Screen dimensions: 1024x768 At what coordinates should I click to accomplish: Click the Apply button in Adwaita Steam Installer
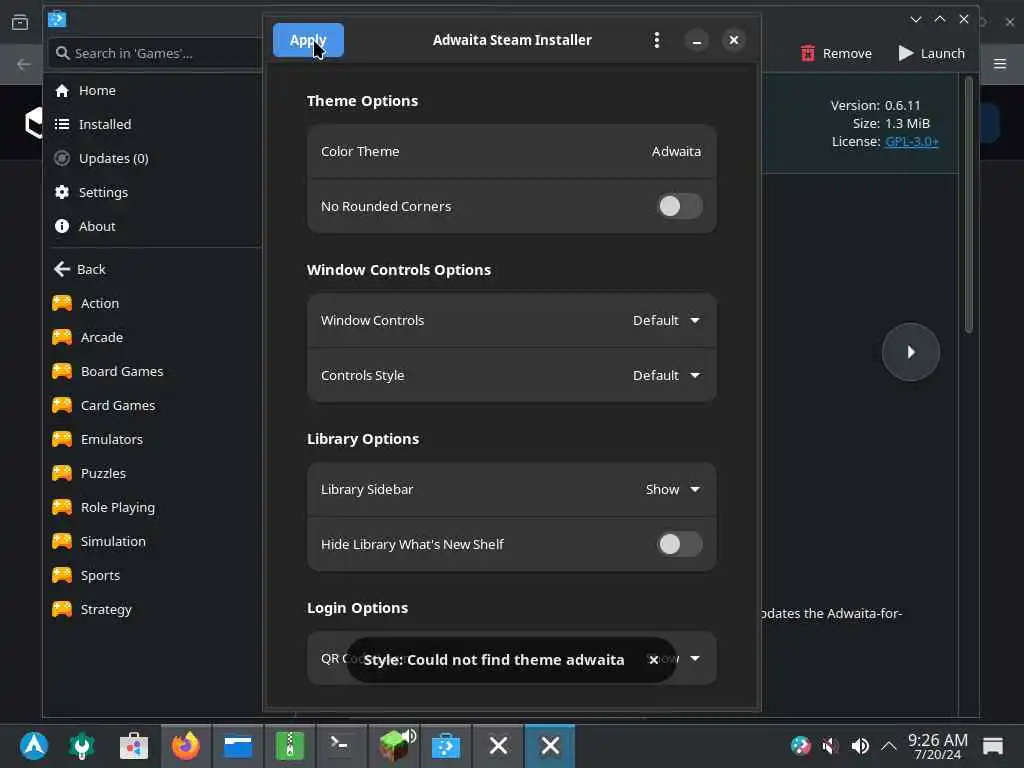tap(308, 40)
